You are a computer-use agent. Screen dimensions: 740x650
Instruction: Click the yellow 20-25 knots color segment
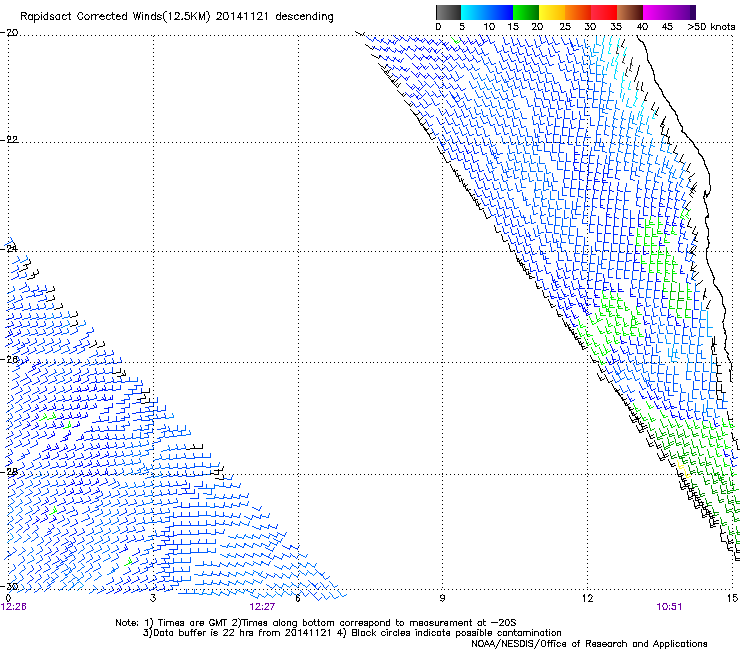point(552,12)
